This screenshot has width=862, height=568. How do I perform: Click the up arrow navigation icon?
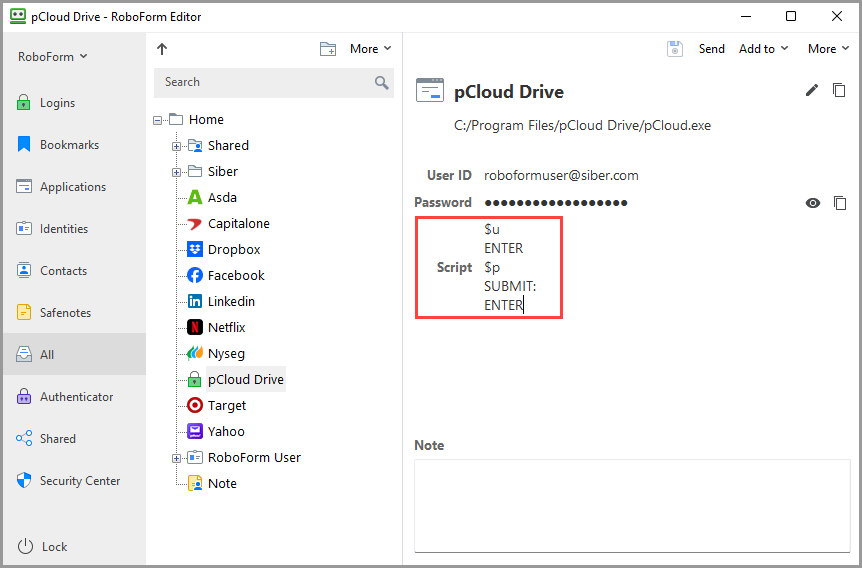click(162, 49)
